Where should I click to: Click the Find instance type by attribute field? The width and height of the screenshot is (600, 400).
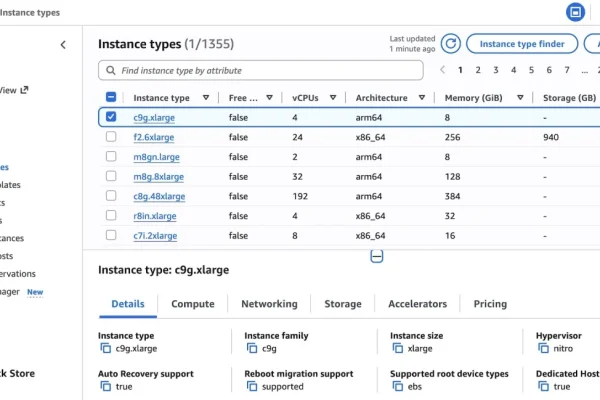pyautogui.click(x=261, y=70)
